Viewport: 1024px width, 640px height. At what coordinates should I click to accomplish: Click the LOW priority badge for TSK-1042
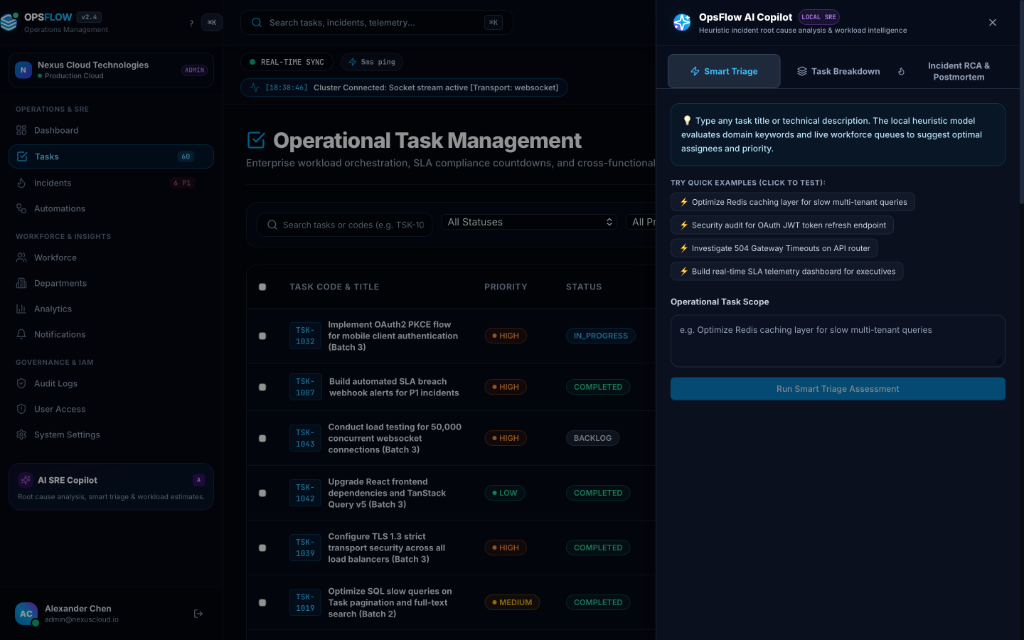(x=505, y=493)
